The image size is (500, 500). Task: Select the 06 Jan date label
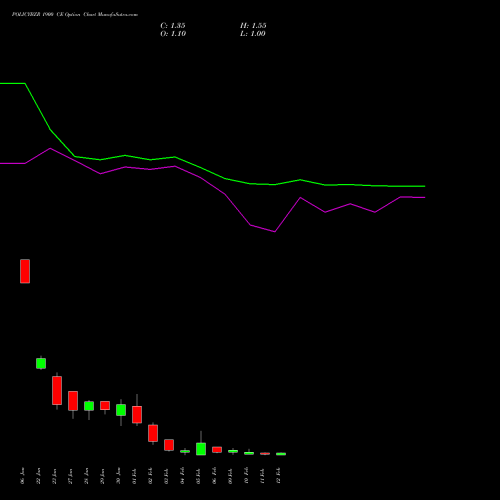(x=23, y=476)
